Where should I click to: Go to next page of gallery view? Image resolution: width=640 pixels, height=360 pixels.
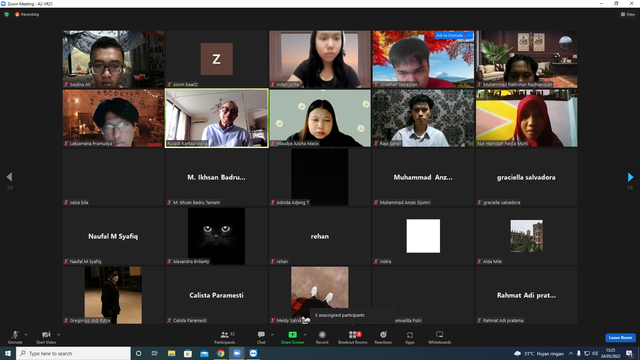coord(630,177)
